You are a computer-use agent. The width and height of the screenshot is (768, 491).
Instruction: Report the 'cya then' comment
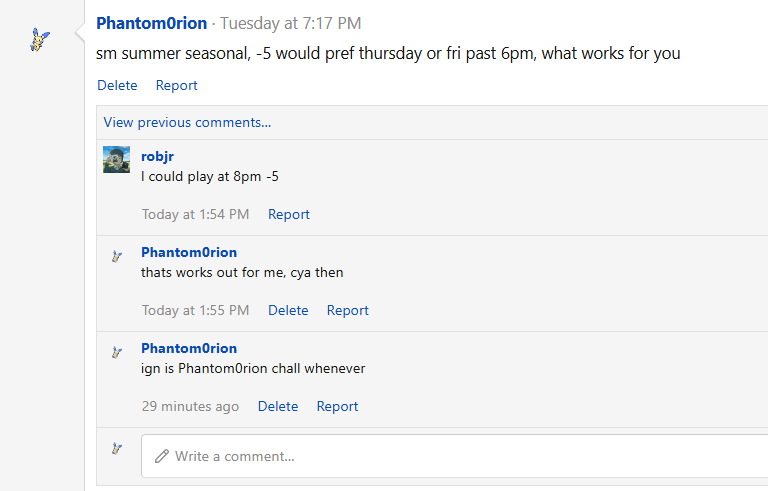(x=348, y=310)
